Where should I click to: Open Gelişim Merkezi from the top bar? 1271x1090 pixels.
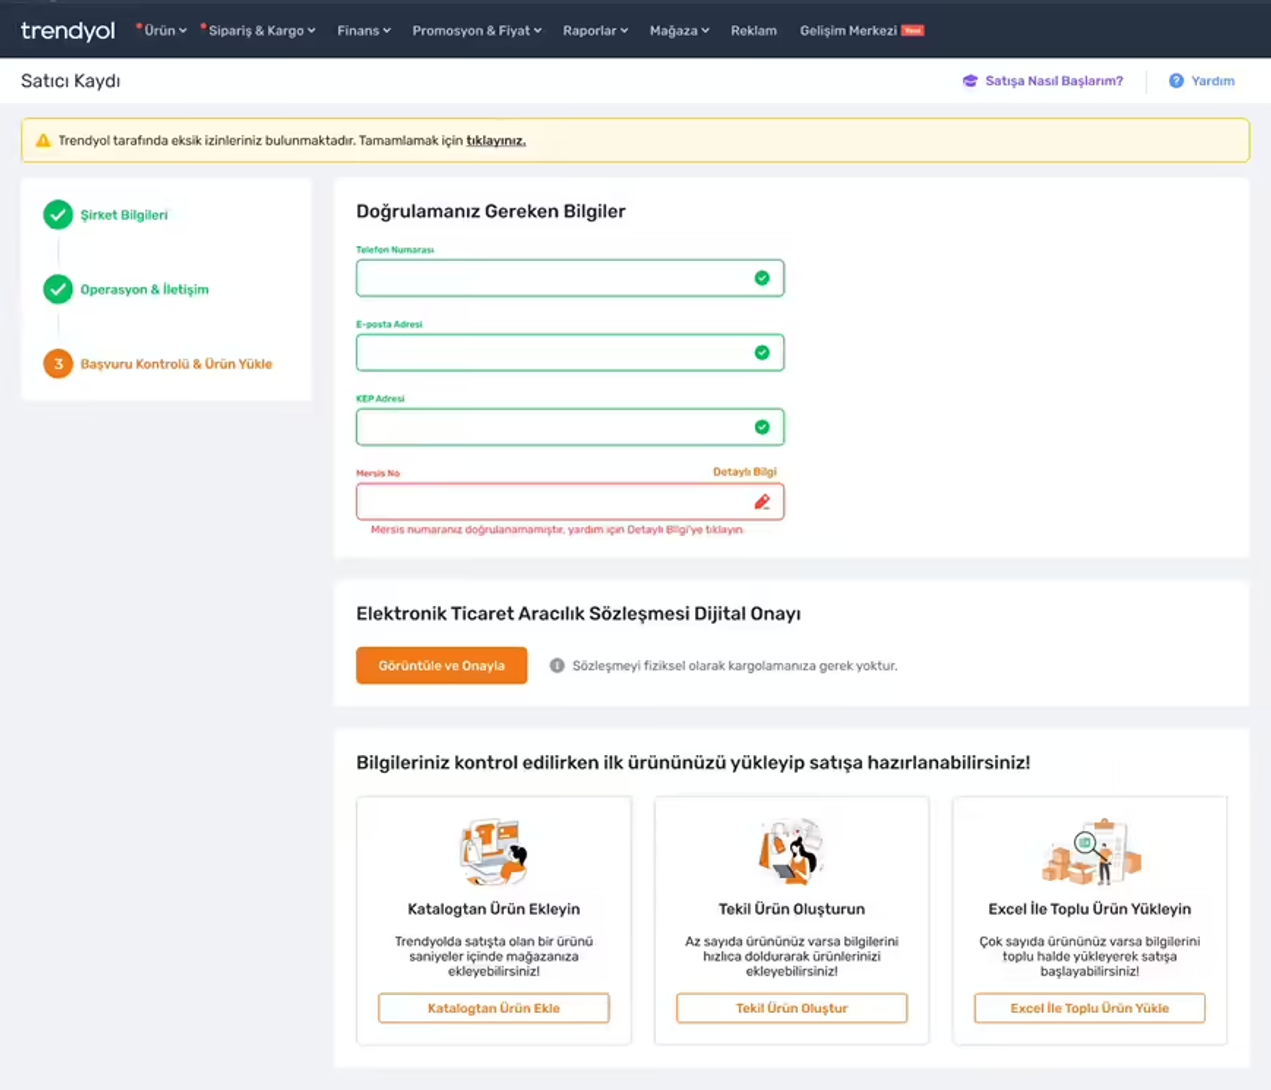(x=861, y=31)
